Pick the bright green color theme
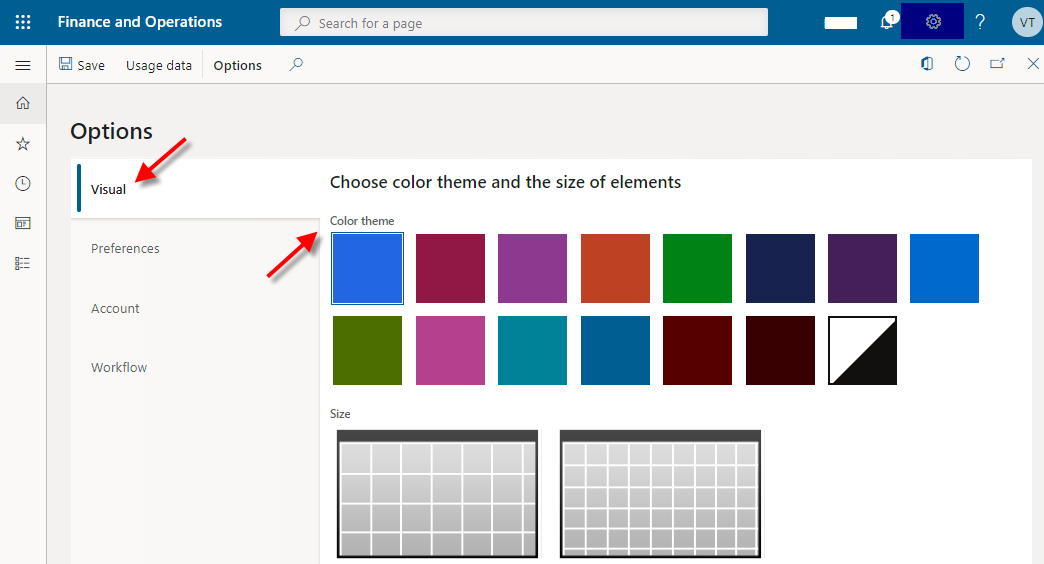This screenshot has width=1044, height=564. tap(697, 268)
